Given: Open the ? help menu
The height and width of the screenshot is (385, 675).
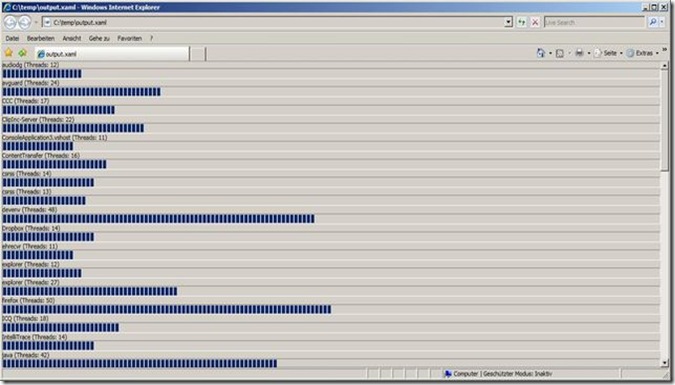Looking at the screenshot, I should pyautogui.click(x=152, y=38).
